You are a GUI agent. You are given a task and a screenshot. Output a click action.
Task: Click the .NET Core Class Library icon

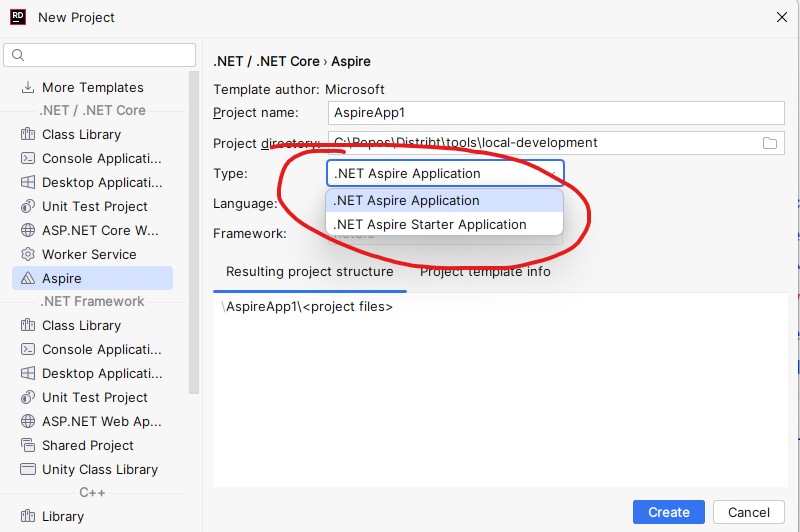(x=28, y=134)
